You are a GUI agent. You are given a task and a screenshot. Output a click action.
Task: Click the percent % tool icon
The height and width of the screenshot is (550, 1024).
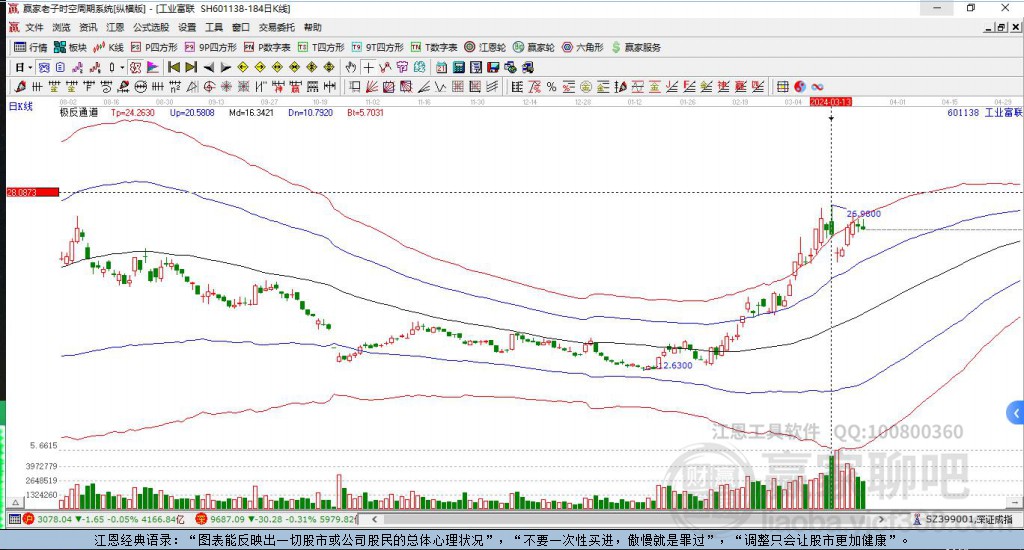click(552, 86)
